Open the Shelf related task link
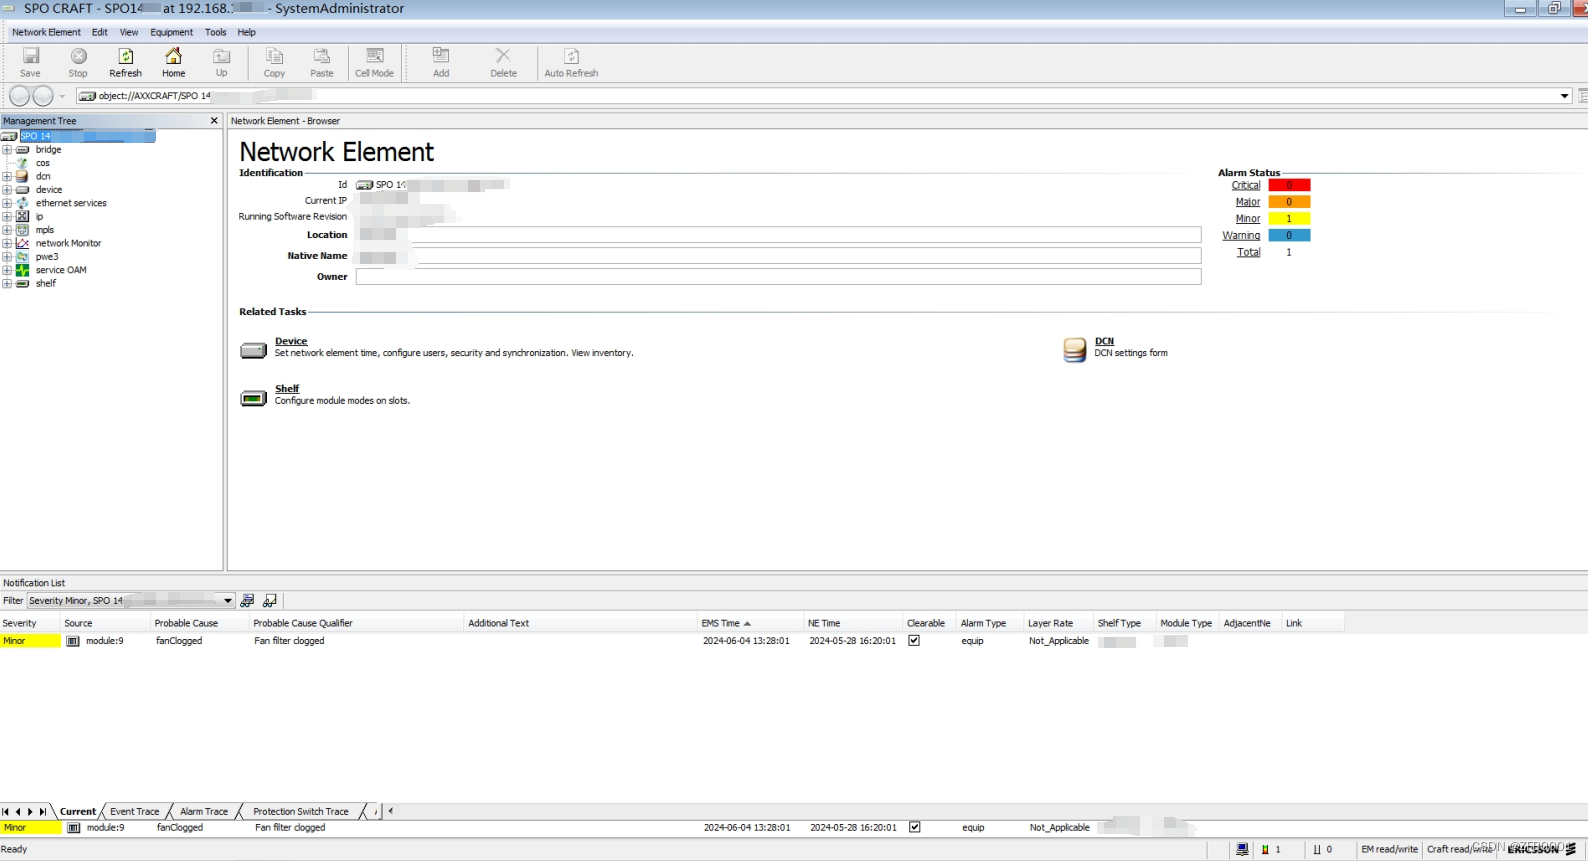The height and width of the screenshot is (861, 1588). 287,389
